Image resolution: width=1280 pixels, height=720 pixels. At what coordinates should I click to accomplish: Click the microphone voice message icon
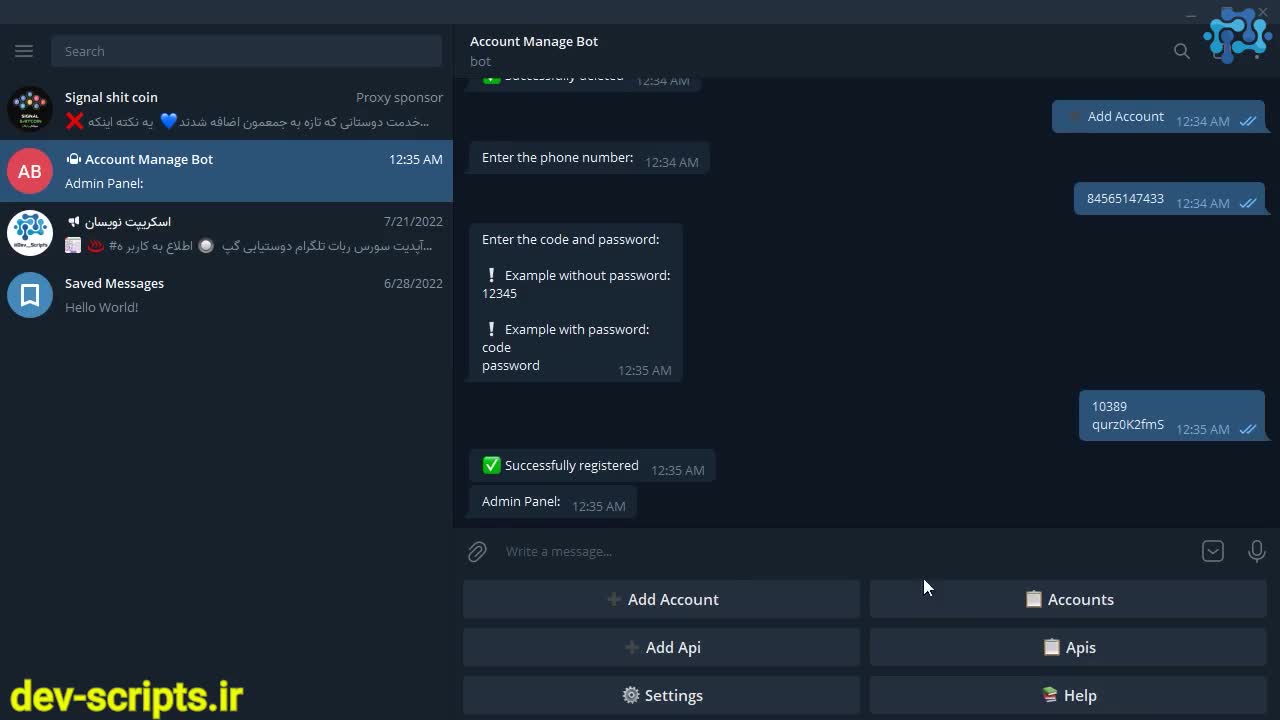[1256, 551]
